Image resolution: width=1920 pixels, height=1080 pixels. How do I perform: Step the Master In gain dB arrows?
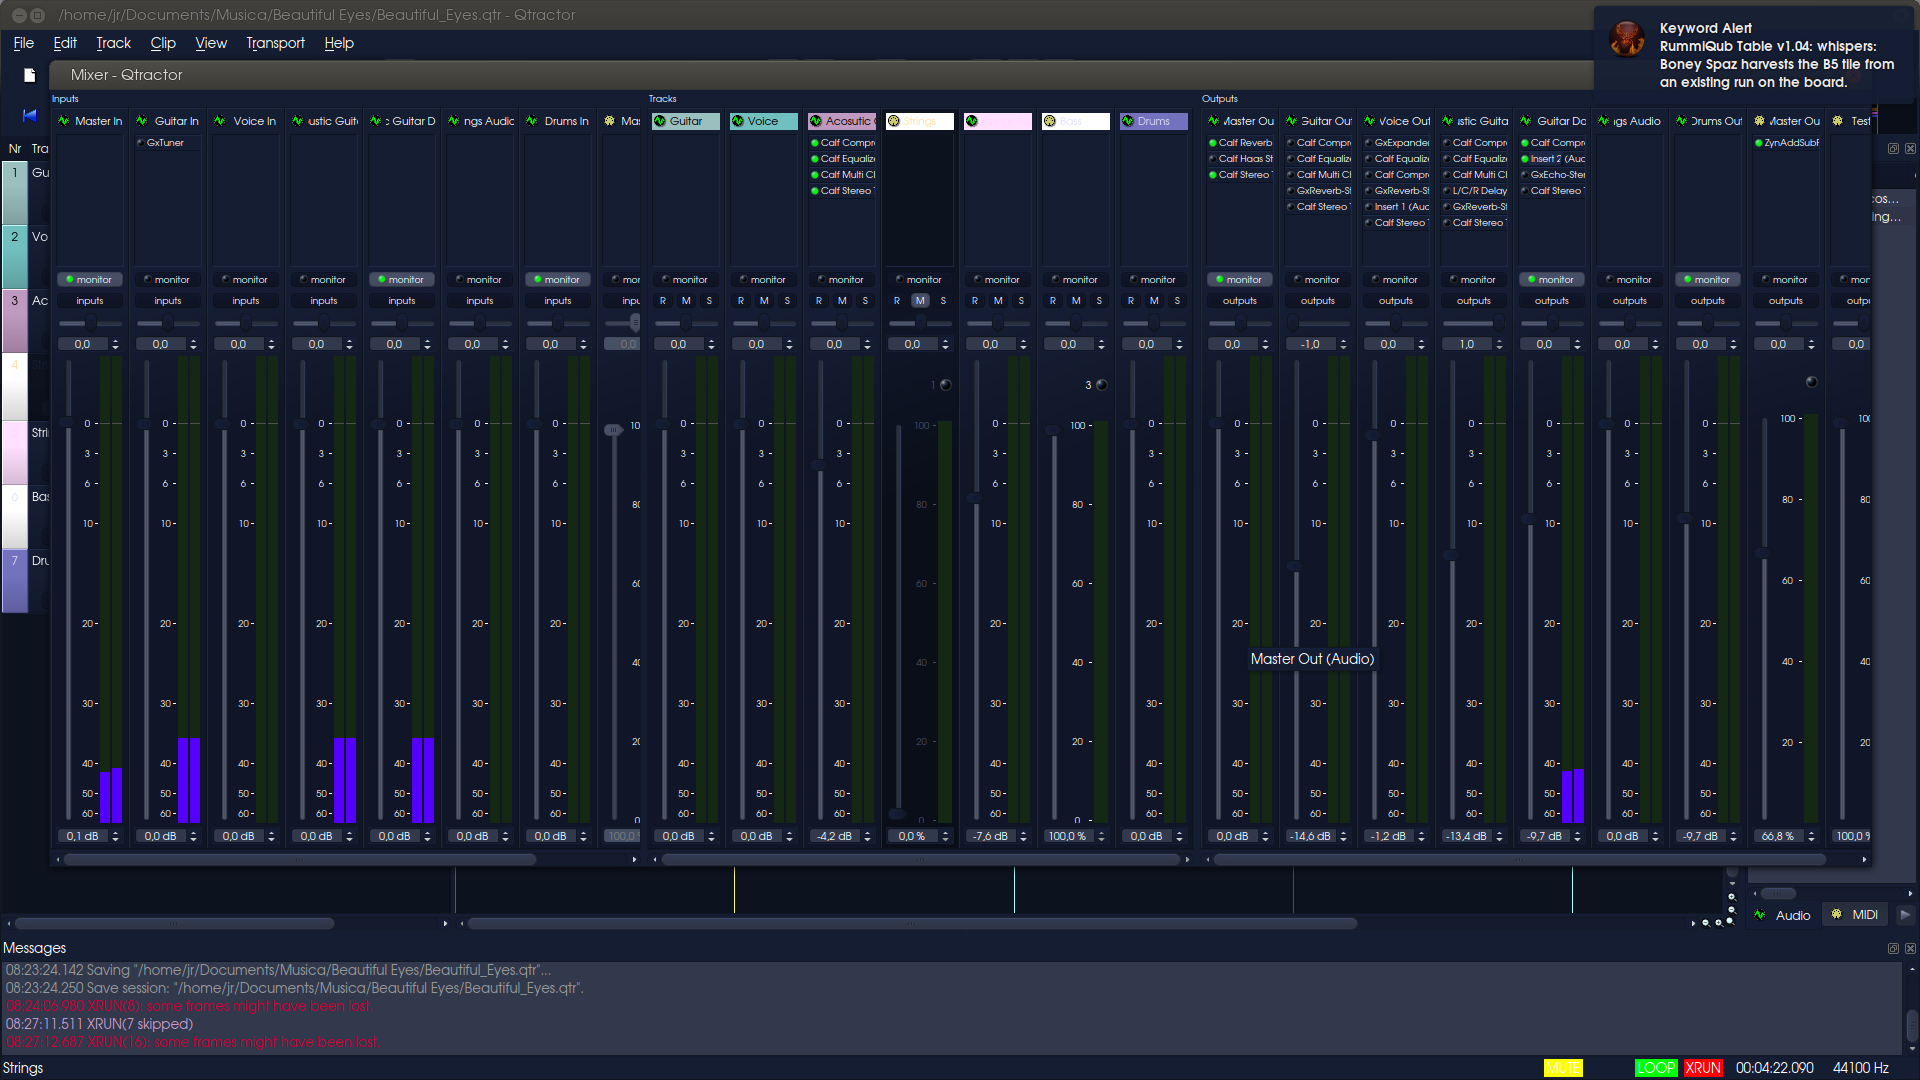(x=115, y=836)
